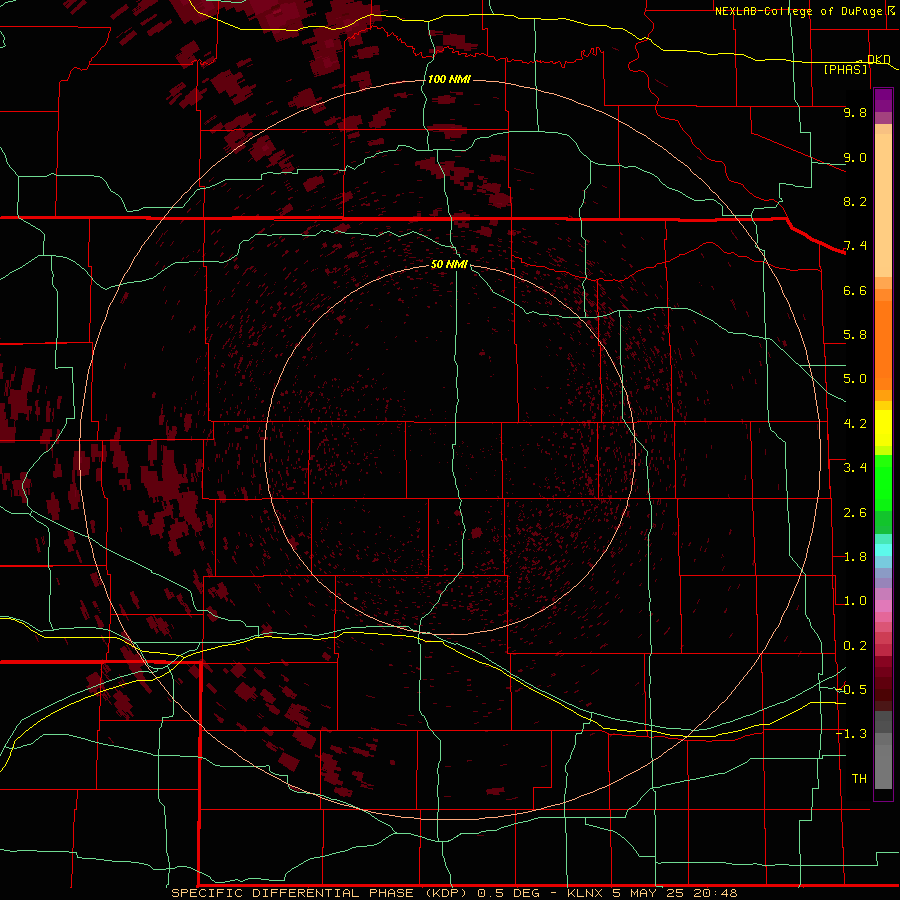Click the 5.8 value on color scale
The height and width of the screenshot is (900, 900).
coord(855,335)
